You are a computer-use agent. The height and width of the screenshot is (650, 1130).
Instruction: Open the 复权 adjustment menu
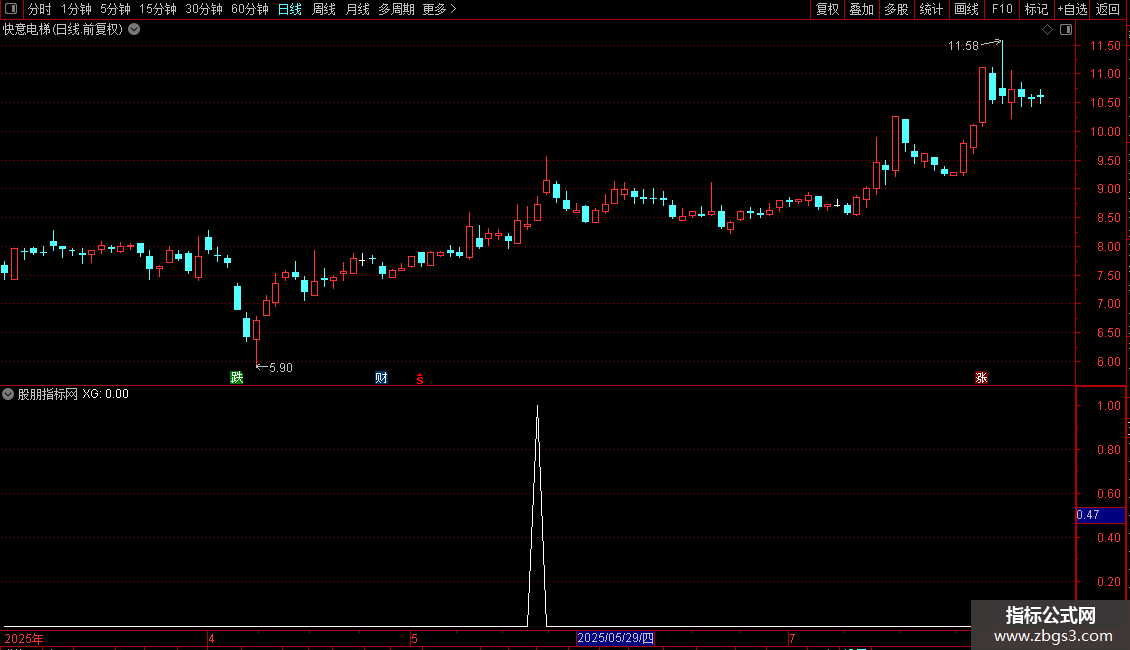pos(827,9)
